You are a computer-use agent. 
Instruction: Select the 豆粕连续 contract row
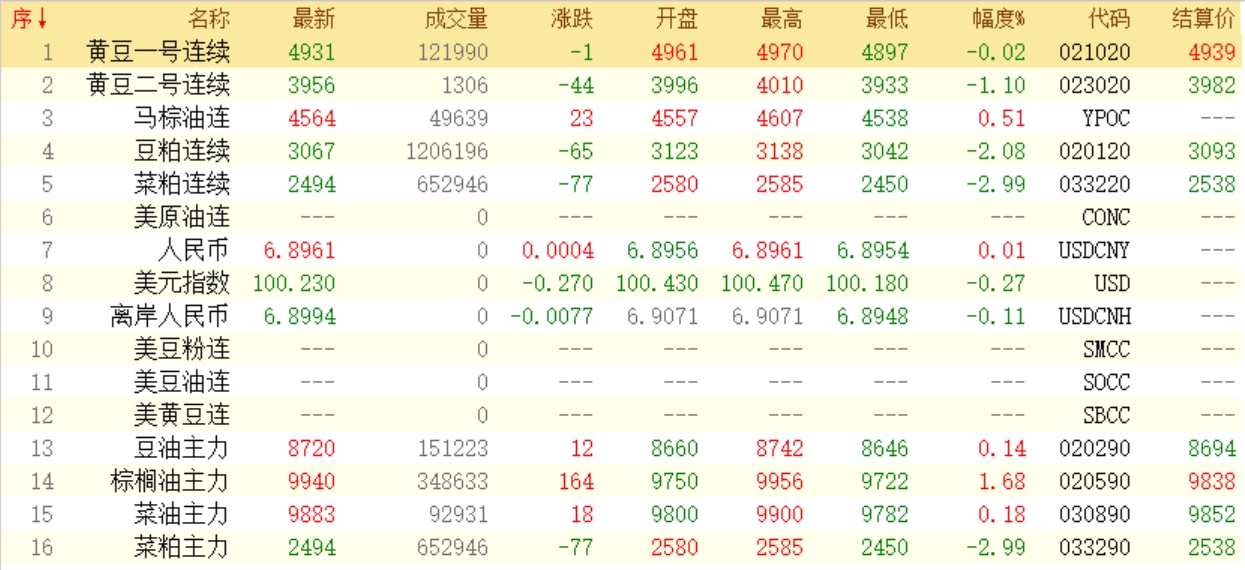pyautogui.click(x=181, y=151)
